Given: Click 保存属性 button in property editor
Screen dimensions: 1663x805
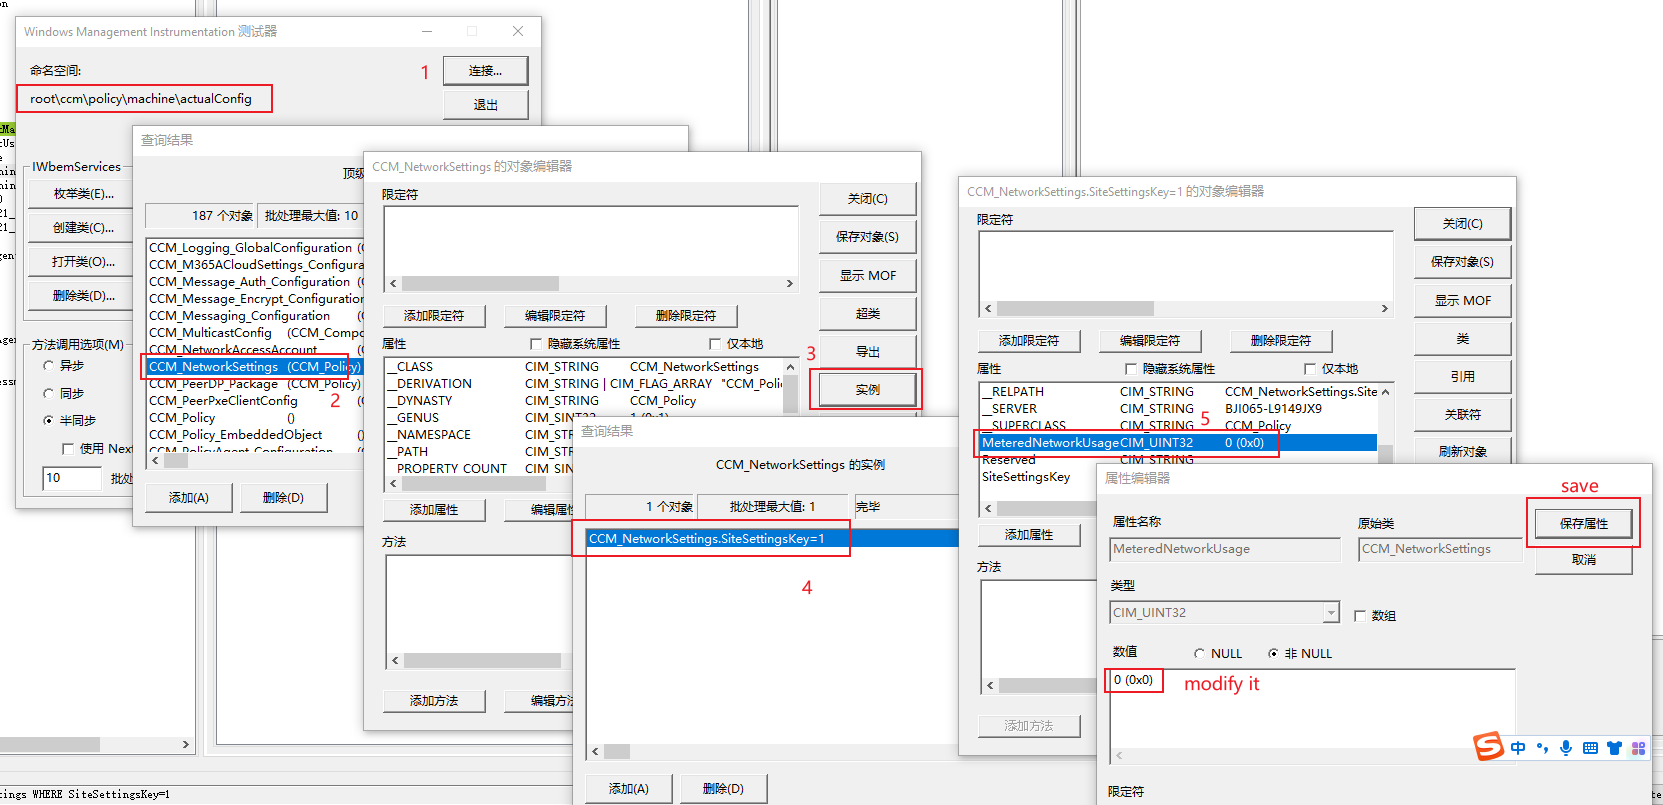Looking at the screenshot, I should click(1583, 524).
